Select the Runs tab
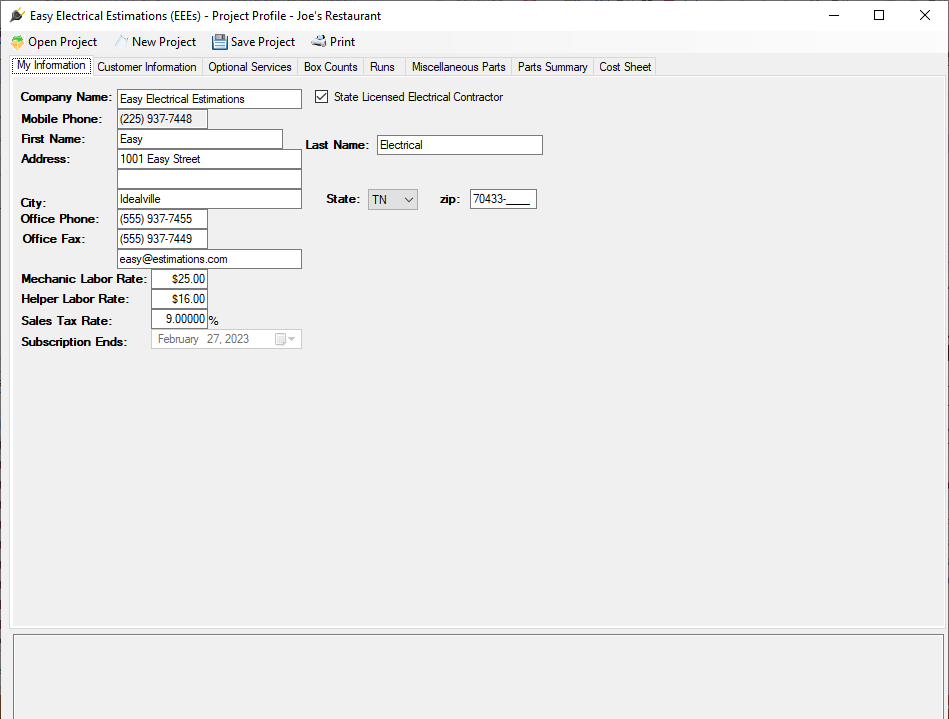This screenshot has height=719, width=949. click(383, 67)
